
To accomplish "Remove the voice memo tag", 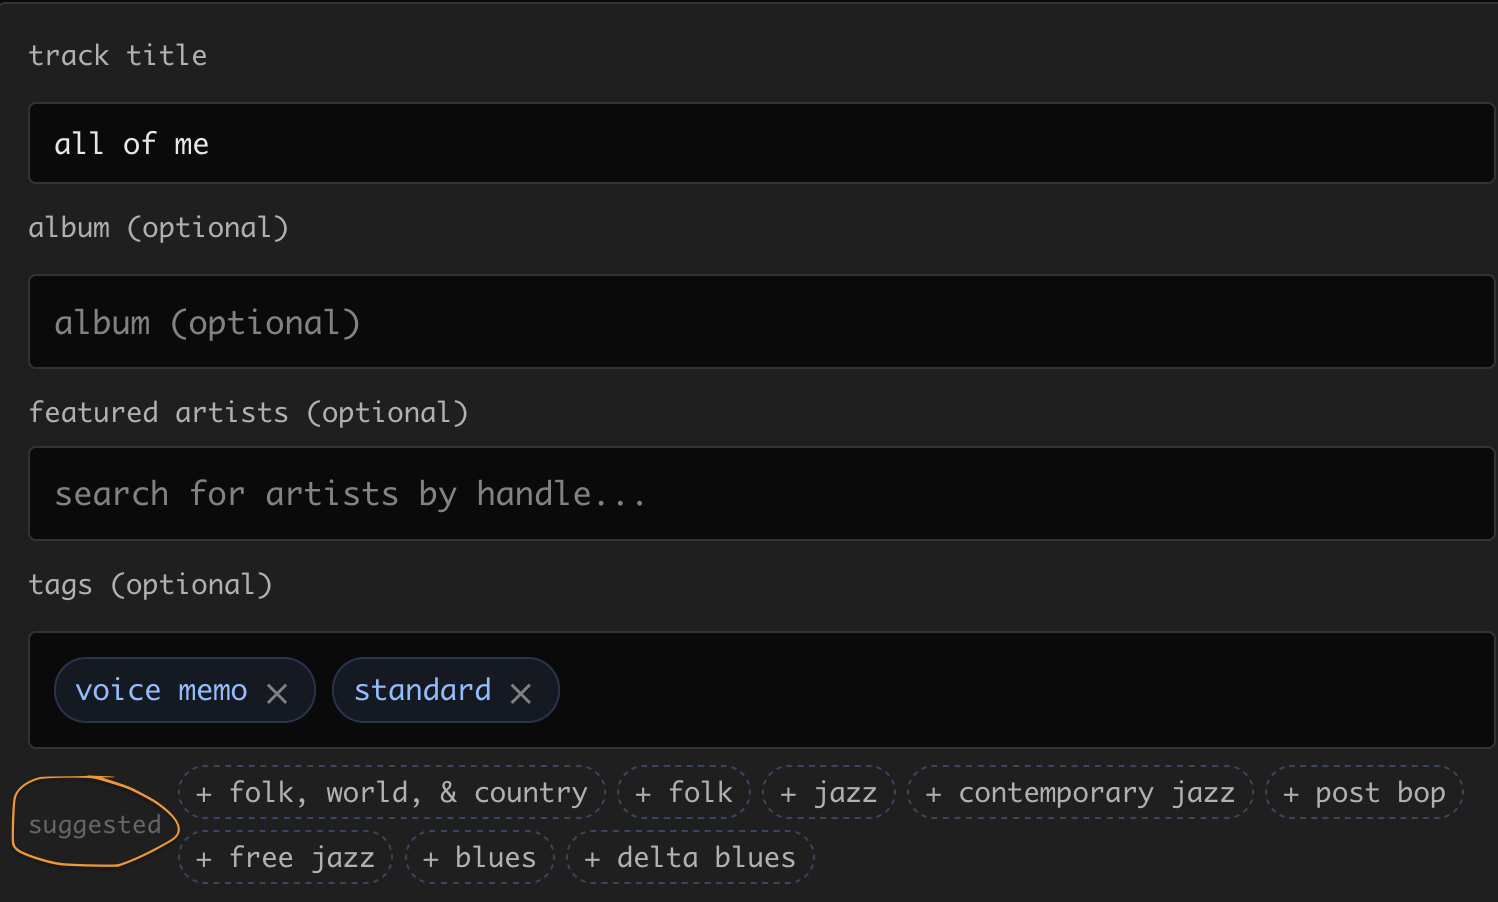I will [x=277, y=693].
